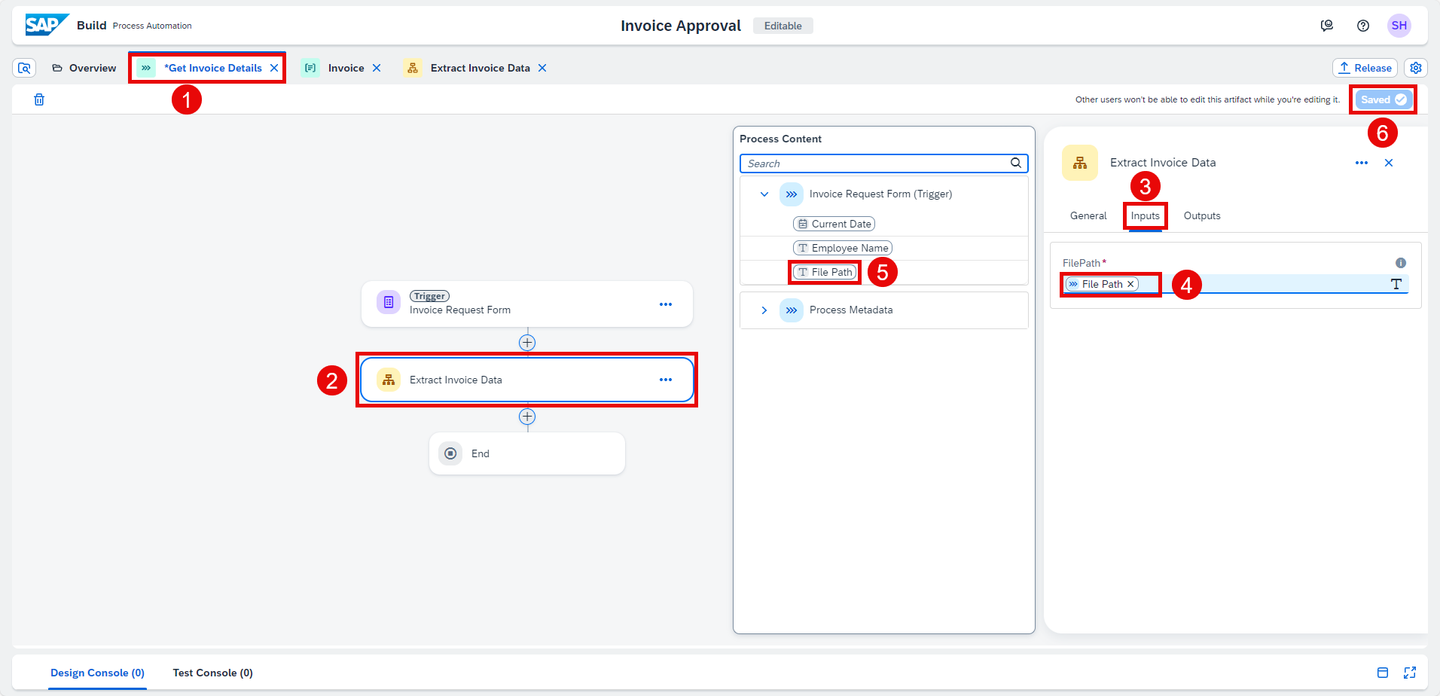
Task: Remove the File Path token from FilePath input
Action: point(1131,284)
